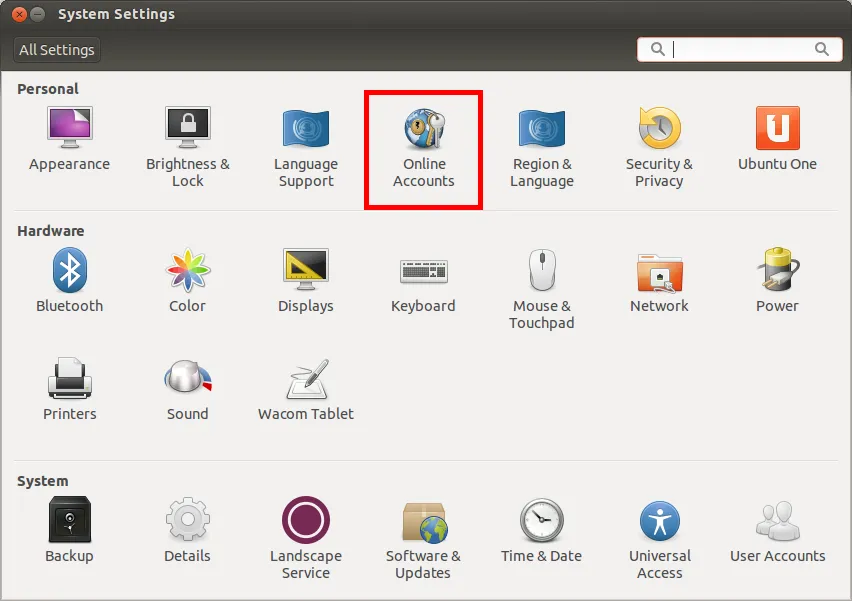This screenshot has height=601, width=852.
Task: Launch the Ubuntu One panel
Action: (x=777, y=140)
